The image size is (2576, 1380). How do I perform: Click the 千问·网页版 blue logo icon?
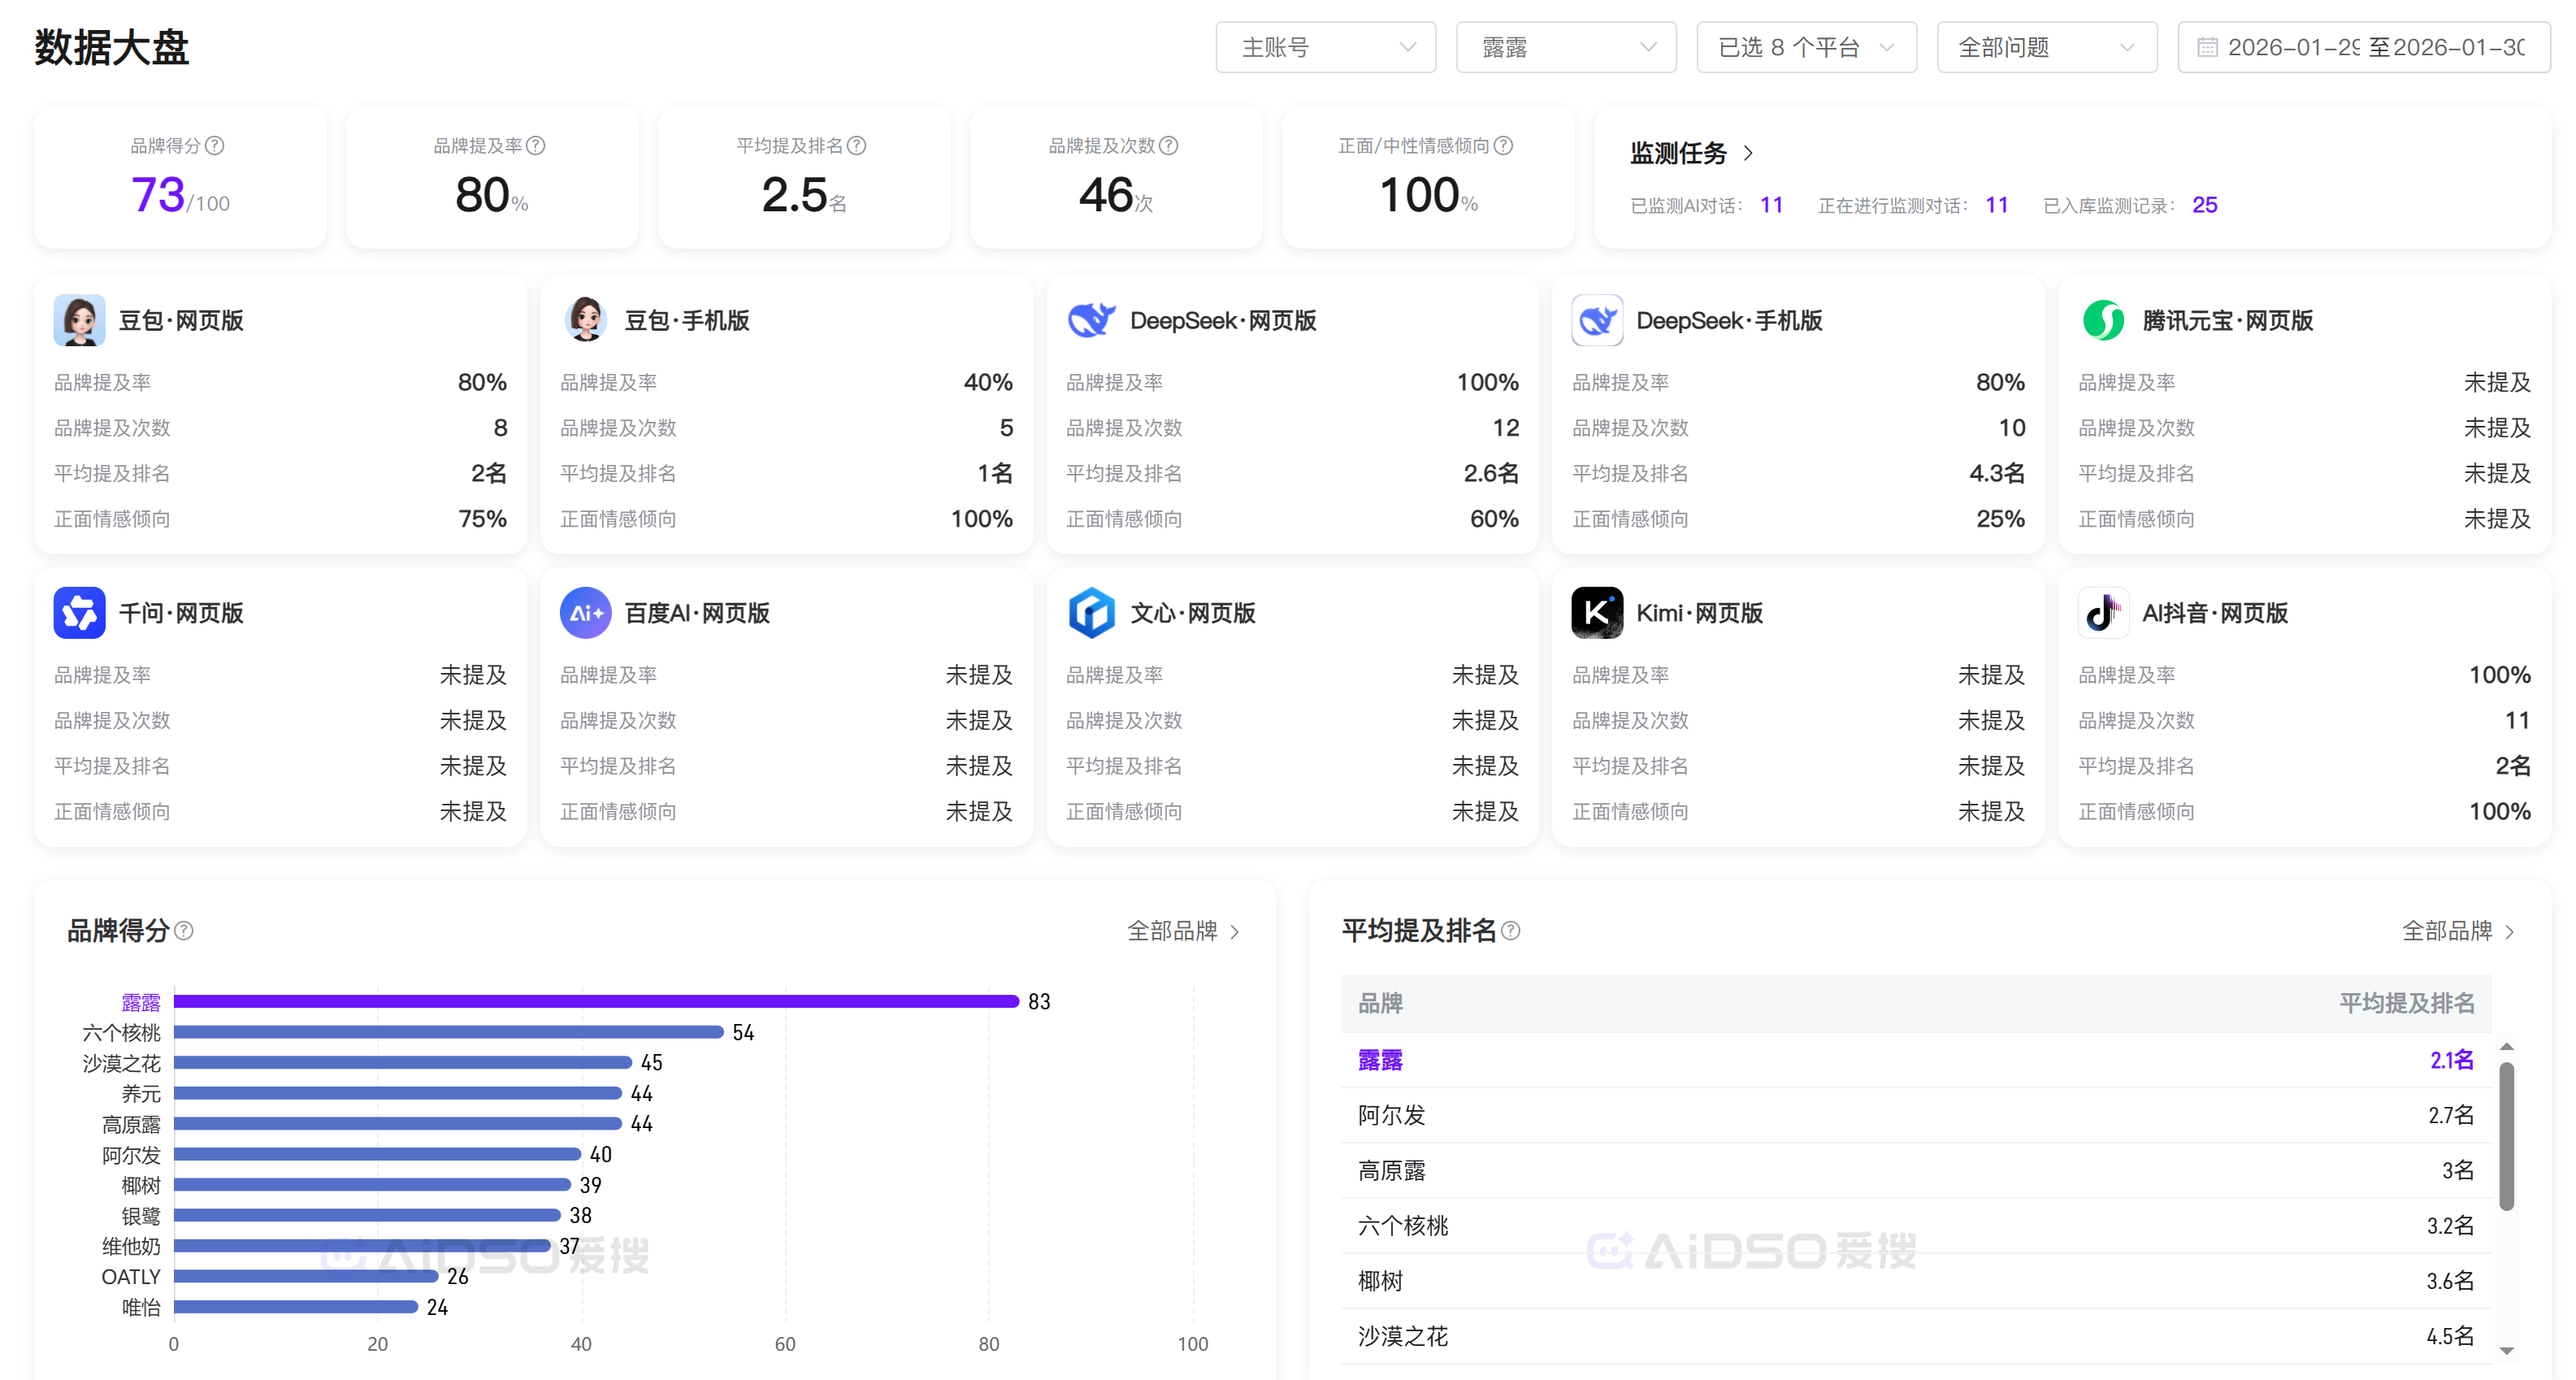[x=79, y=613]
